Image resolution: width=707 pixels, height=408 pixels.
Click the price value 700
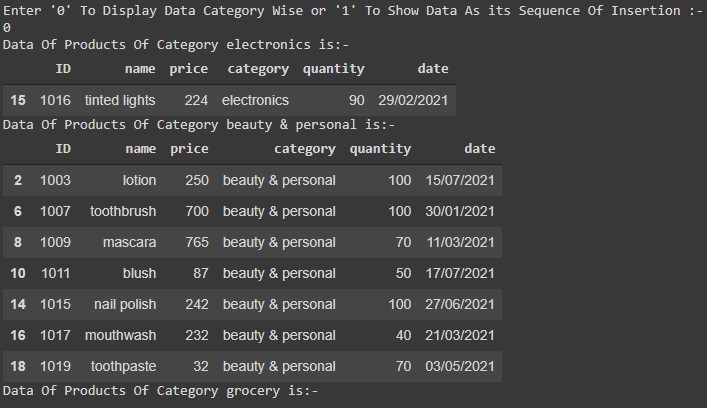[197, 211]
